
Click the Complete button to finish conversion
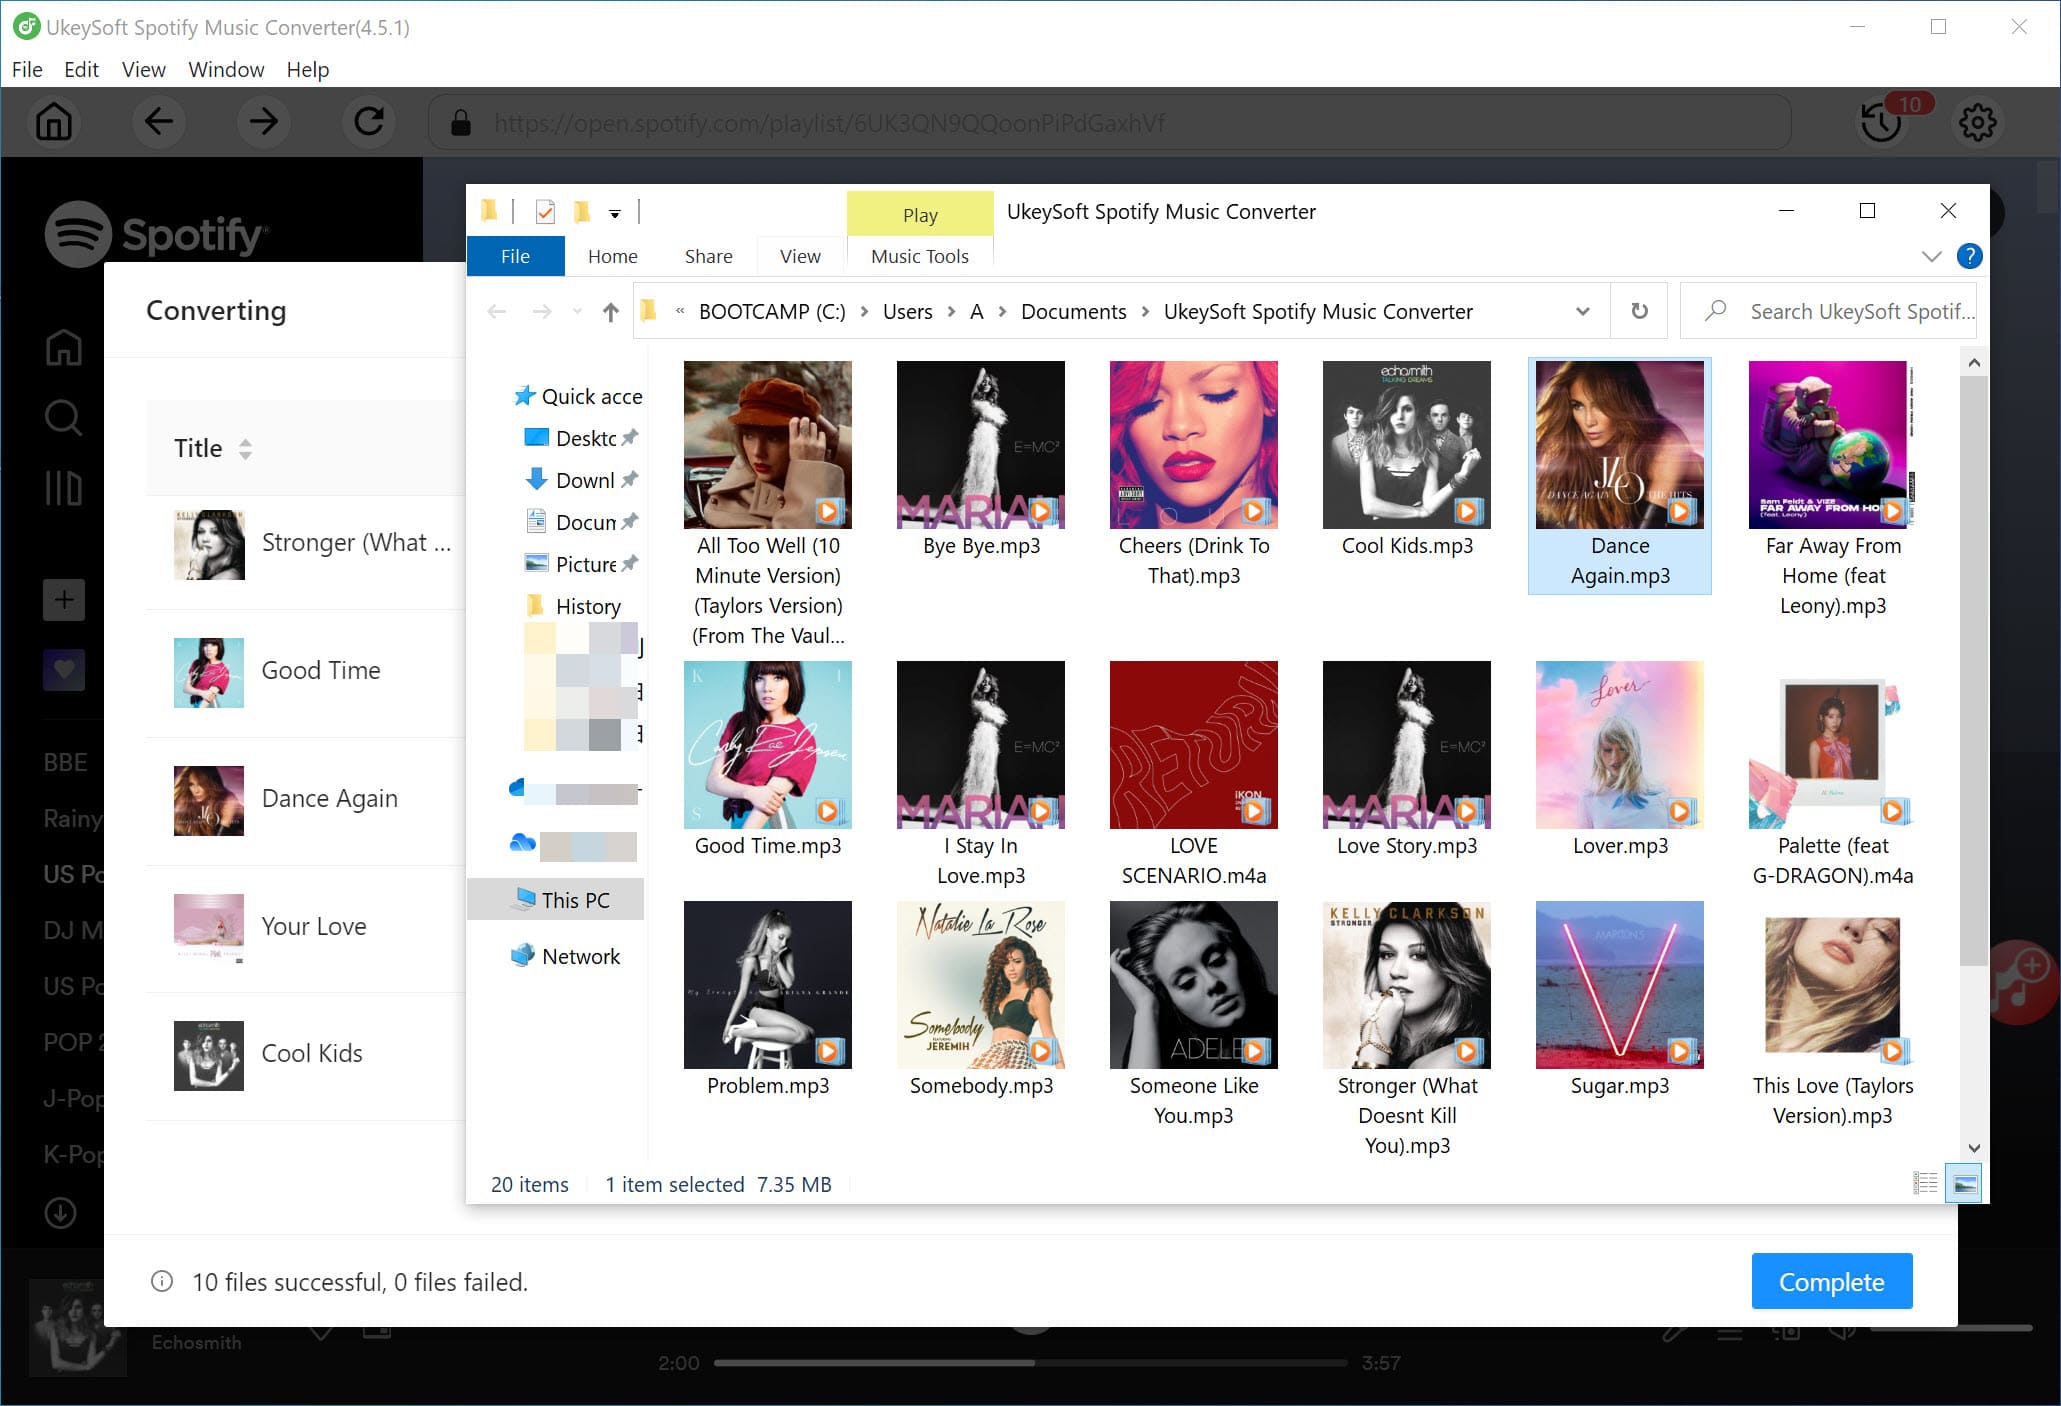(x=1832, y=1281)
